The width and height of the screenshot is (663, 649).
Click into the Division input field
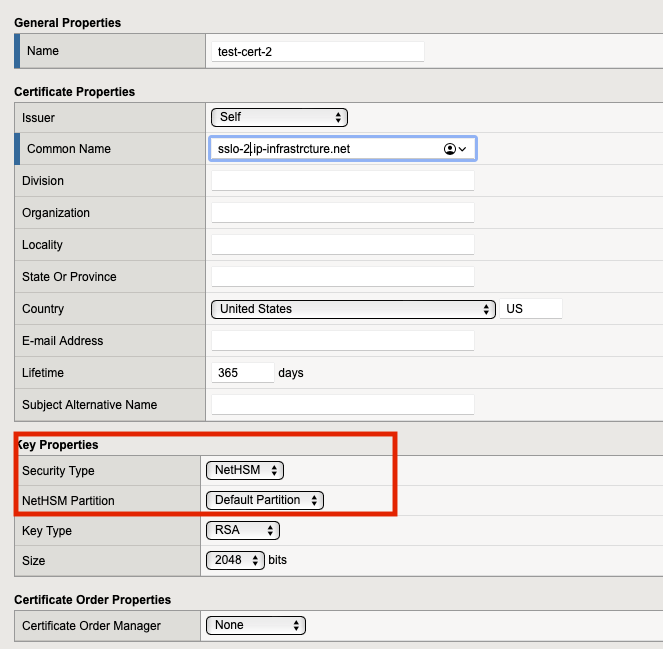pos(342,181)
